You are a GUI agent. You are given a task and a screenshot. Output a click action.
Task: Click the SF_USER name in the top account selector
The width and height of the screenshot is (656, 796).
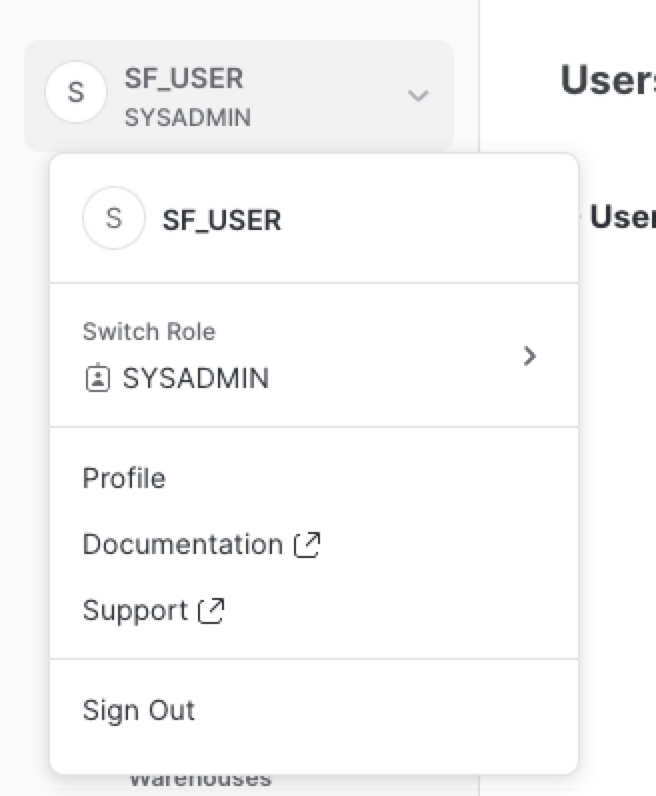point(184,78)
